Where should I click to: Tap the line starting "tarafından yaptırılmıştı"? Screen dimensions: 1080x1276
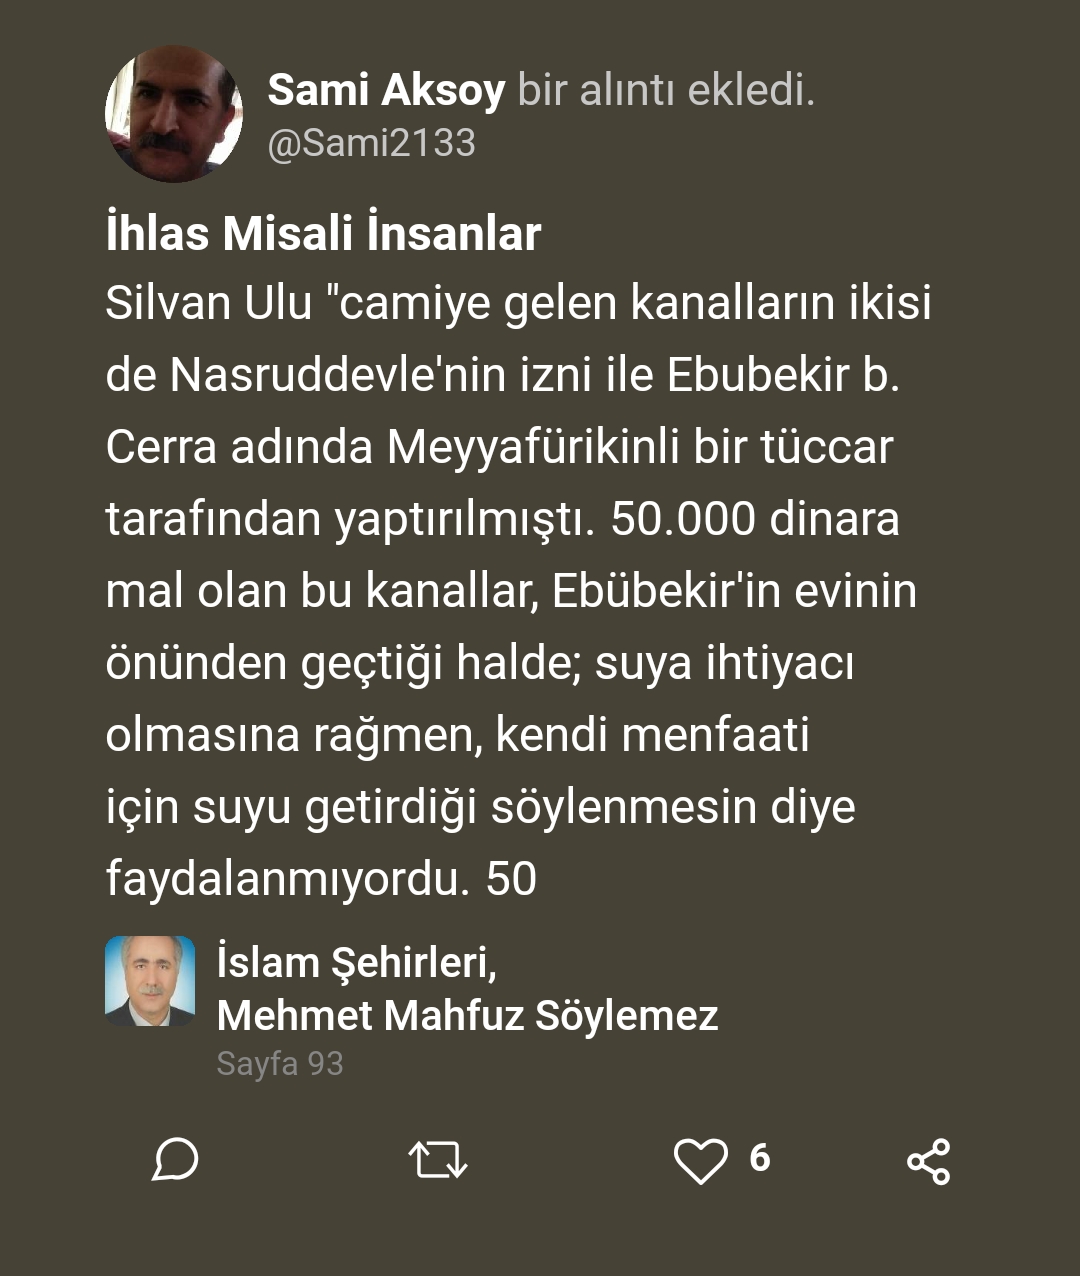tap(502, 519)
